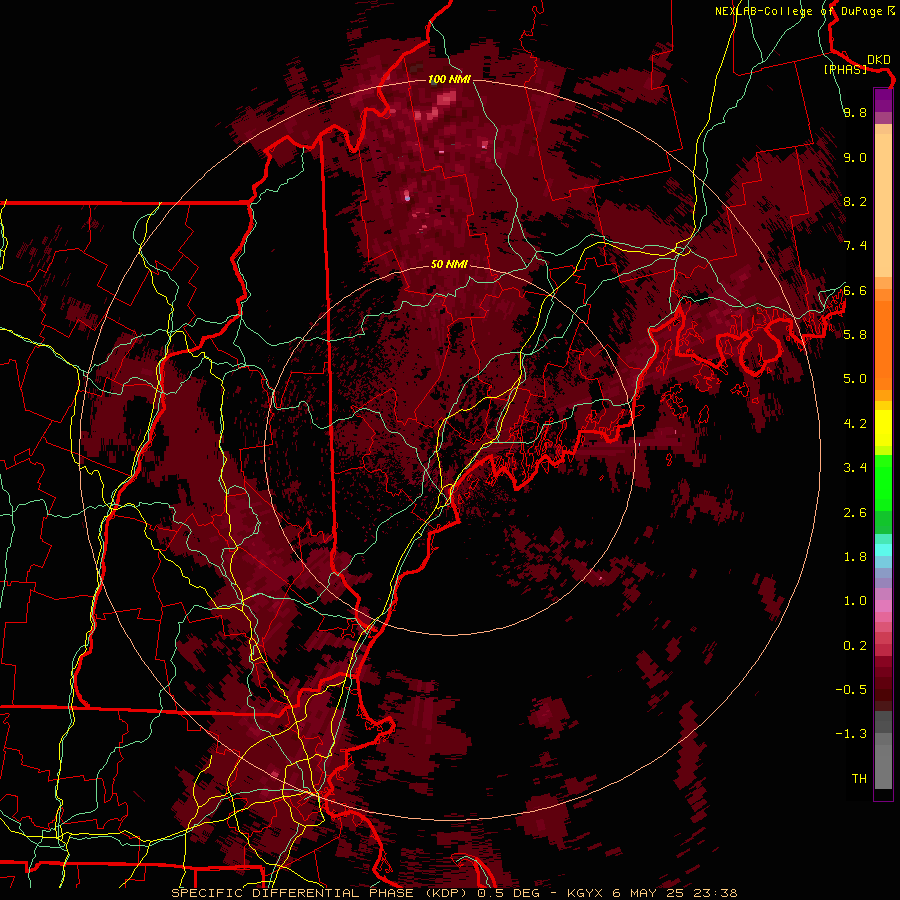Click the 5.0 value on color scale

[x=855, y=379]
